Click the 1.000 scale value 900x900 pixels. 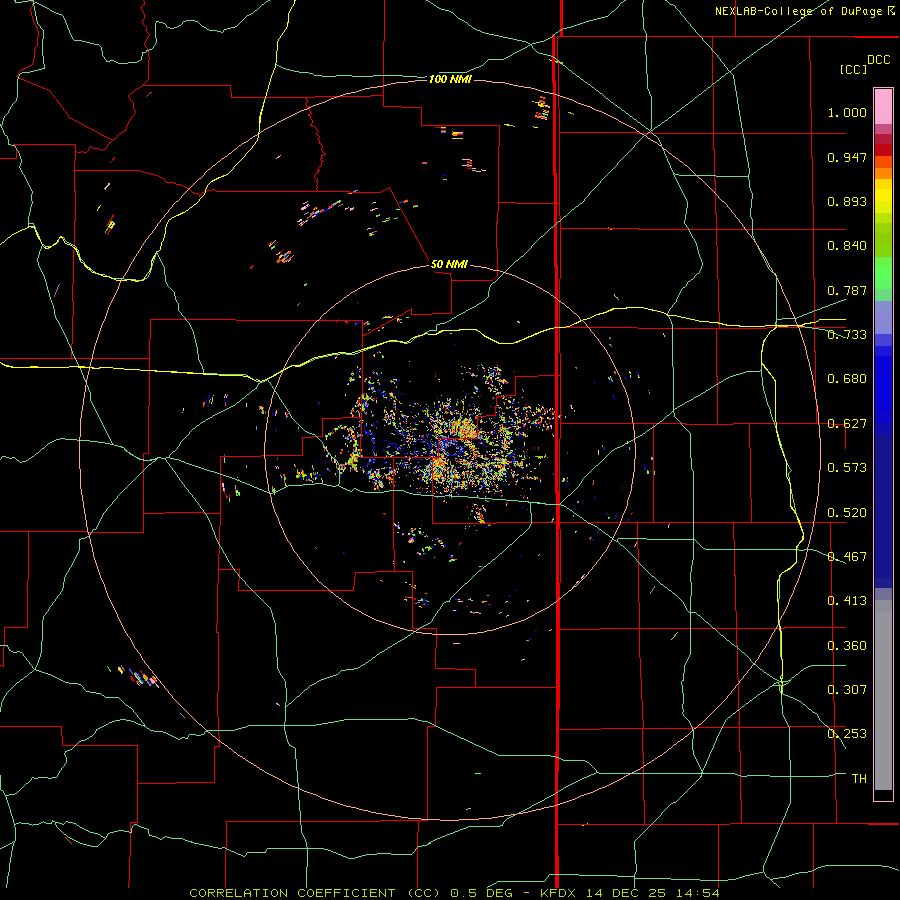point(847,112)
